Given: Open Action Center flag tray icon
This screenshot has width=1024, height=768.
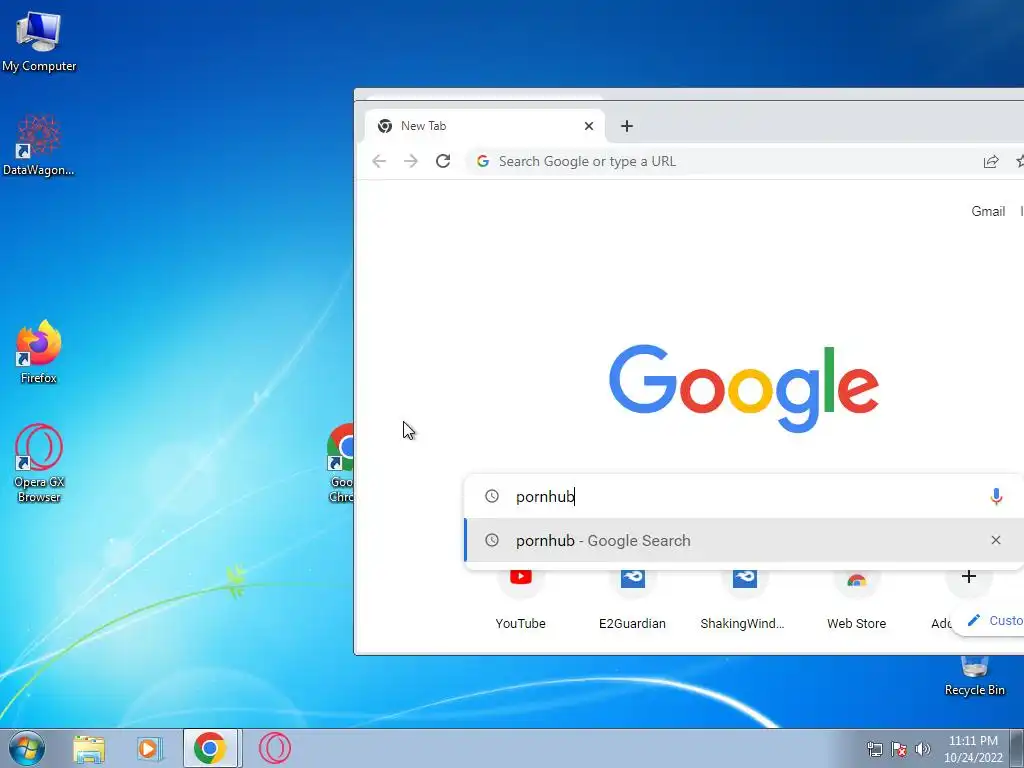Looking at the screenshot, I should click(x=899, y=749).
